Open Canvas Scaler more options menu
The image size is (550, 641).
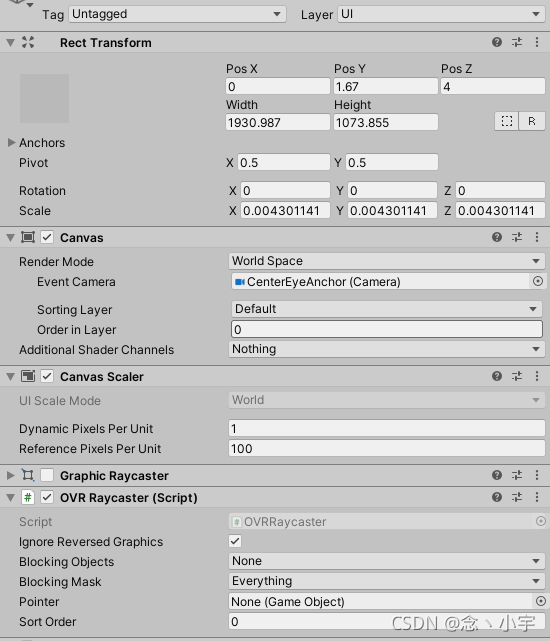[537, 376]
